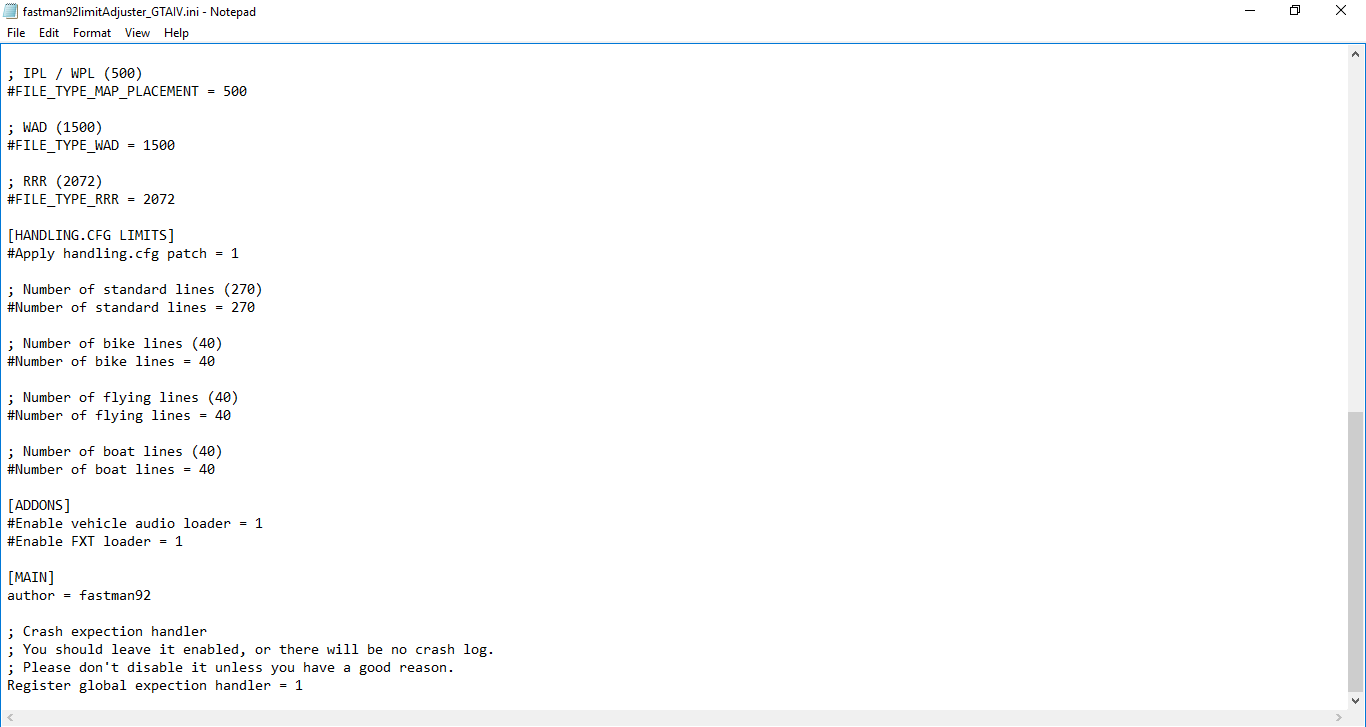Click the #FILE_TYPE_WAD = 1500 line
The width and height of the screenshot is (1366, 727).
tap(91, 145)
